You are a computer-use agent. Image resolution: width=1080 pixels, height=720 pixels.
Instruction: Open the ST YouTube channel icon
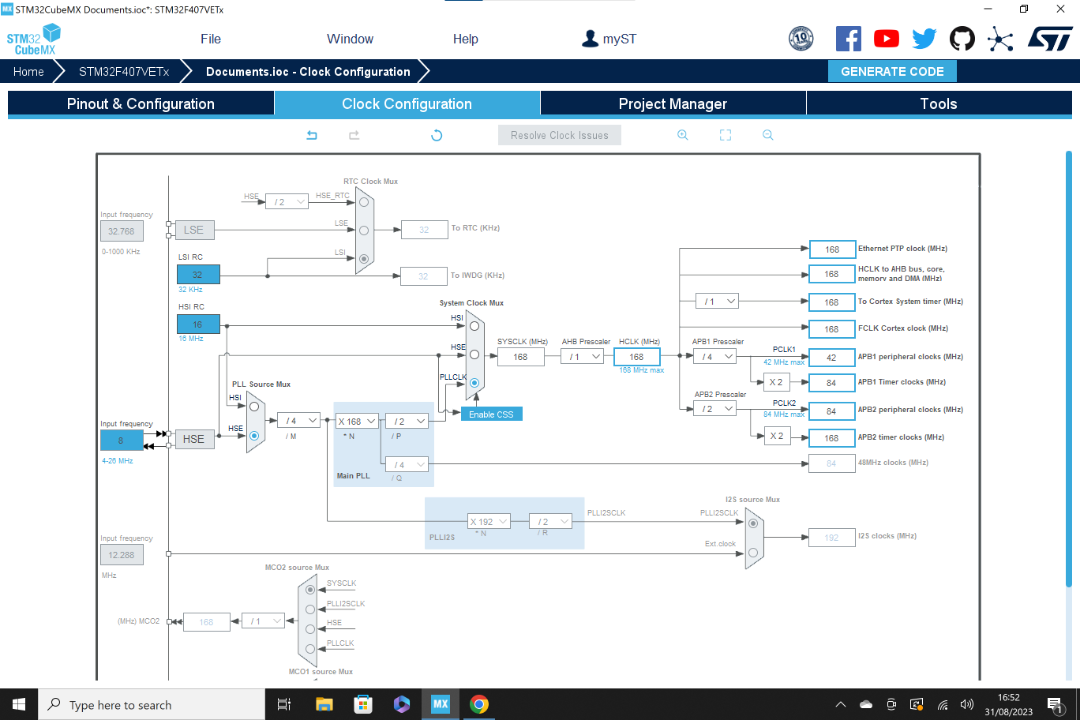click(x=886, y=39)
